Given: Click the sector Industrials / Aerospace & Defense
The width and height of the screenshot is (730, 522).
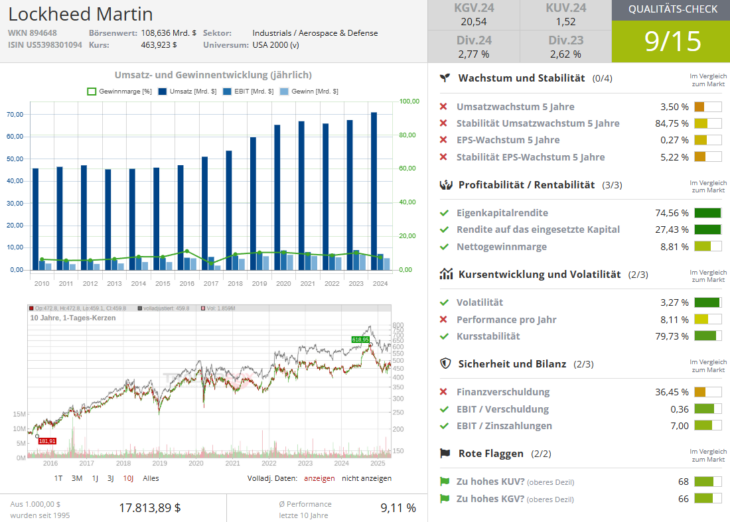Looking at the screenshot, I should pyautogui.click(x=315, y=33).
